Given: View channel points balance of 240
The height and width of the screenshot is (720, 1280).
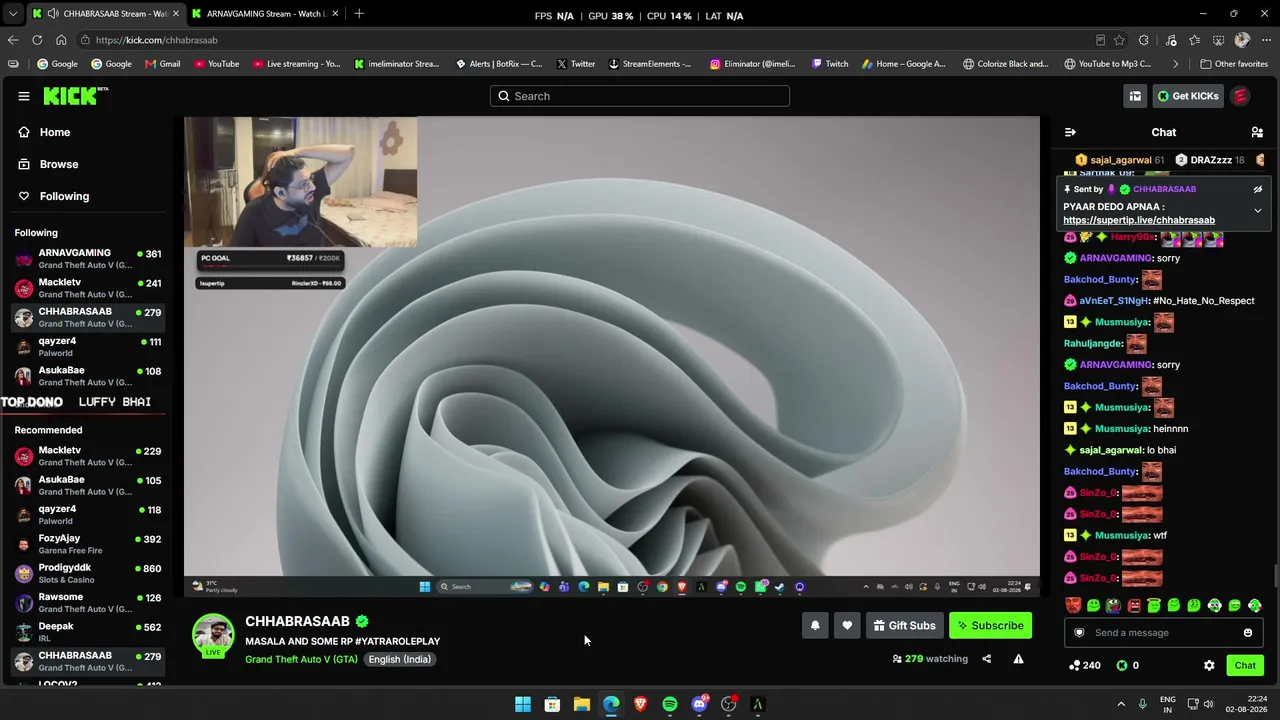Looking at the screenshot, I should 1085,666.
